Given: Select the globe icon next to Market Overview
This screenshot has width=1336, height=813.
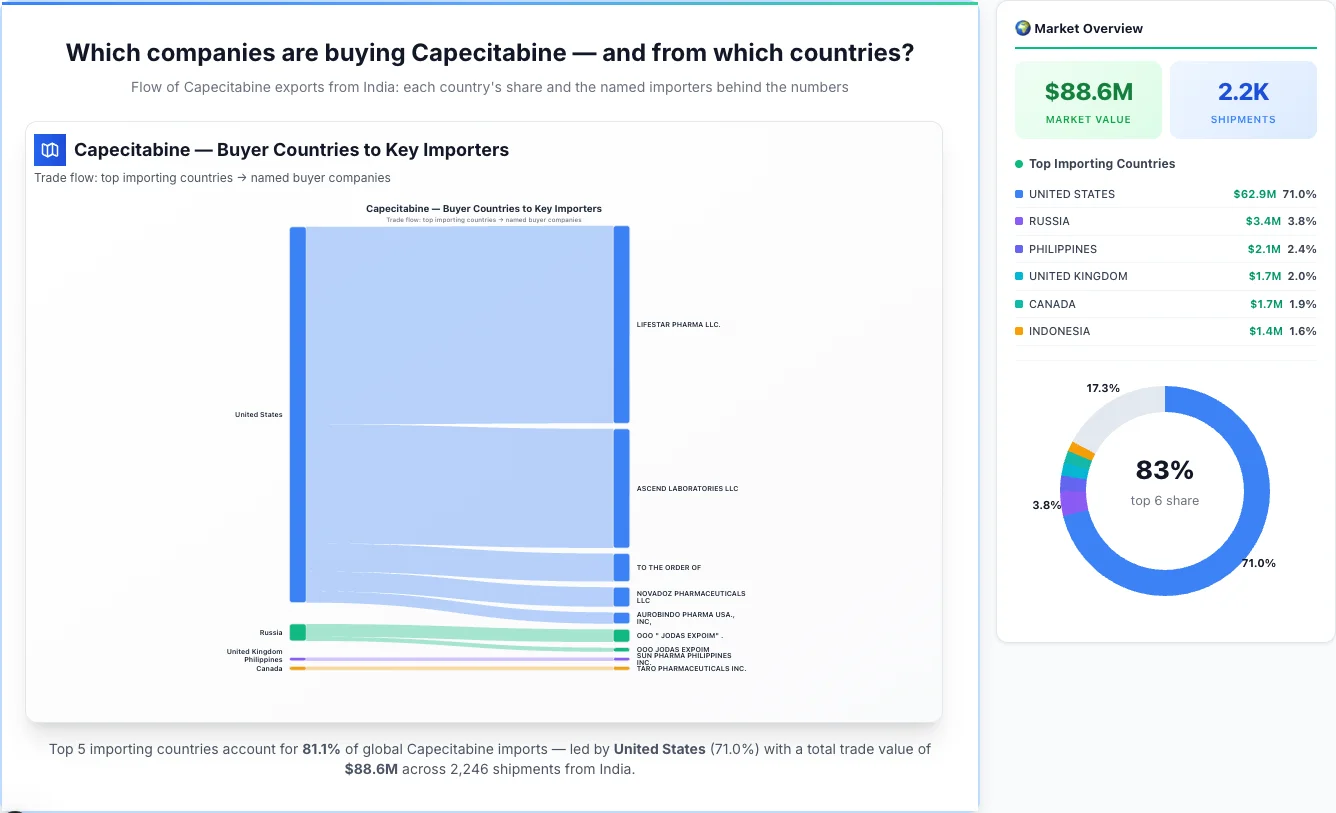Looking at the screenshot, I should [1022, 28].
